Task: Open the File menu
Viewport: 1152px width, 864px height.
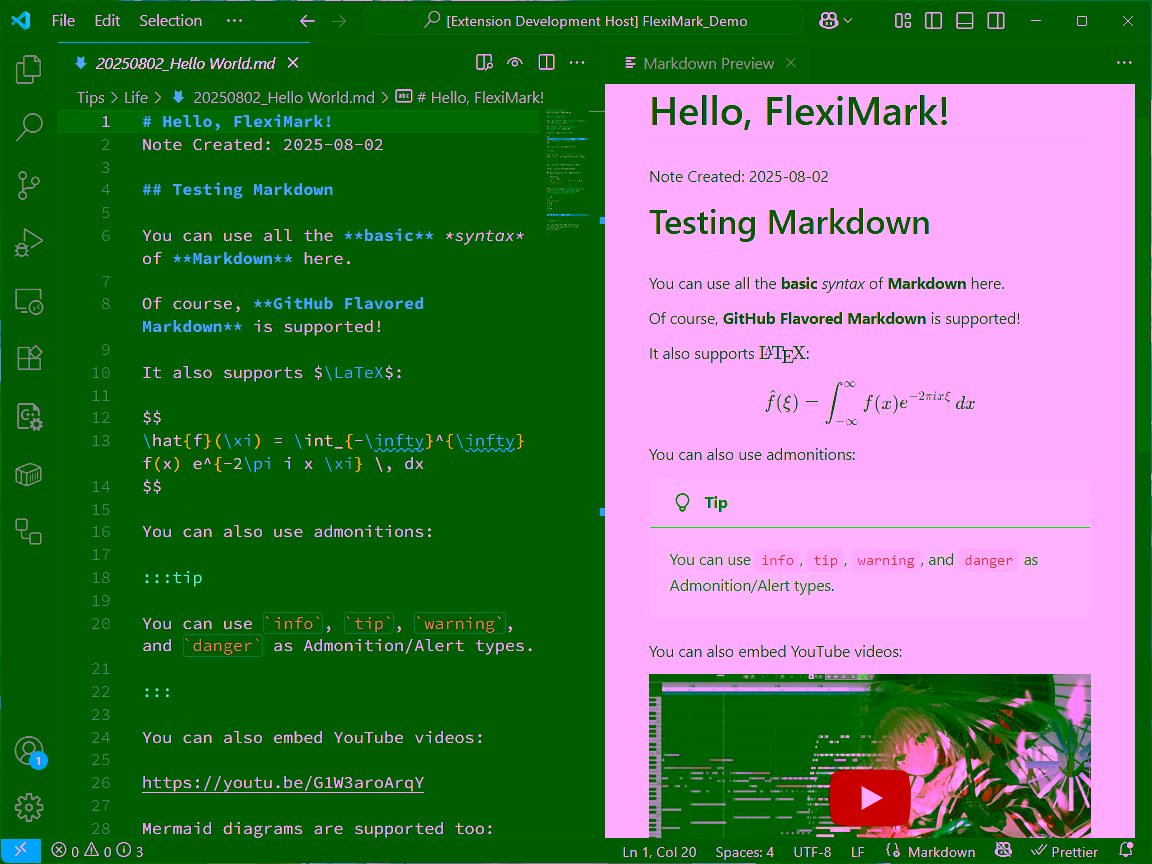Action: click(63, 21)
